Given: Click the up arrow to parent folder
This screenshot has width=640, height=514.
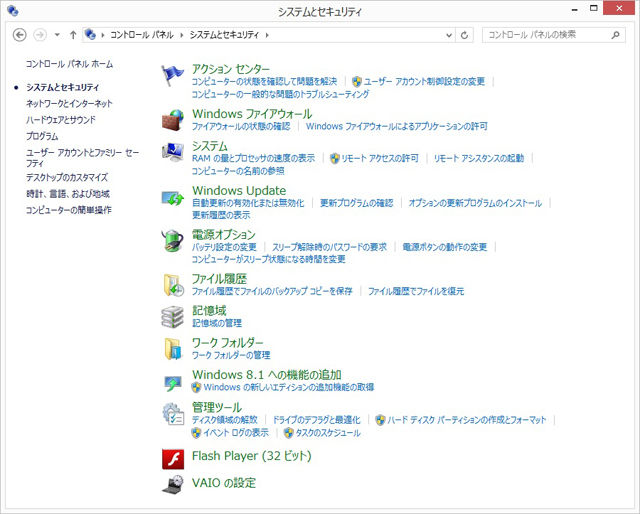Looking at the screenshot, I should pyautogui.click(x=73, y=35).
